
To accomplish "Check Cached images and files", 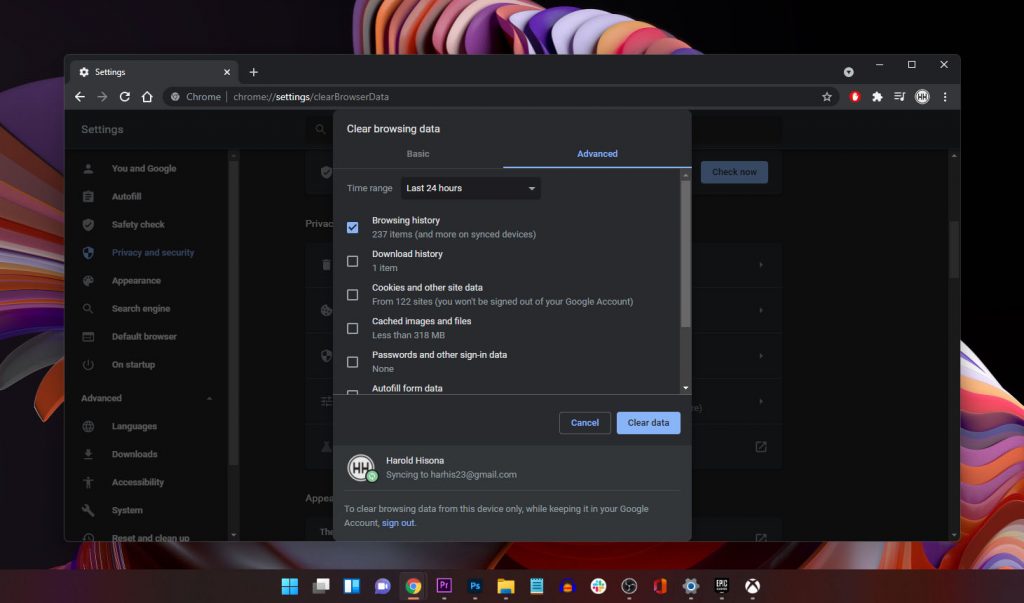I will [353, 328].
